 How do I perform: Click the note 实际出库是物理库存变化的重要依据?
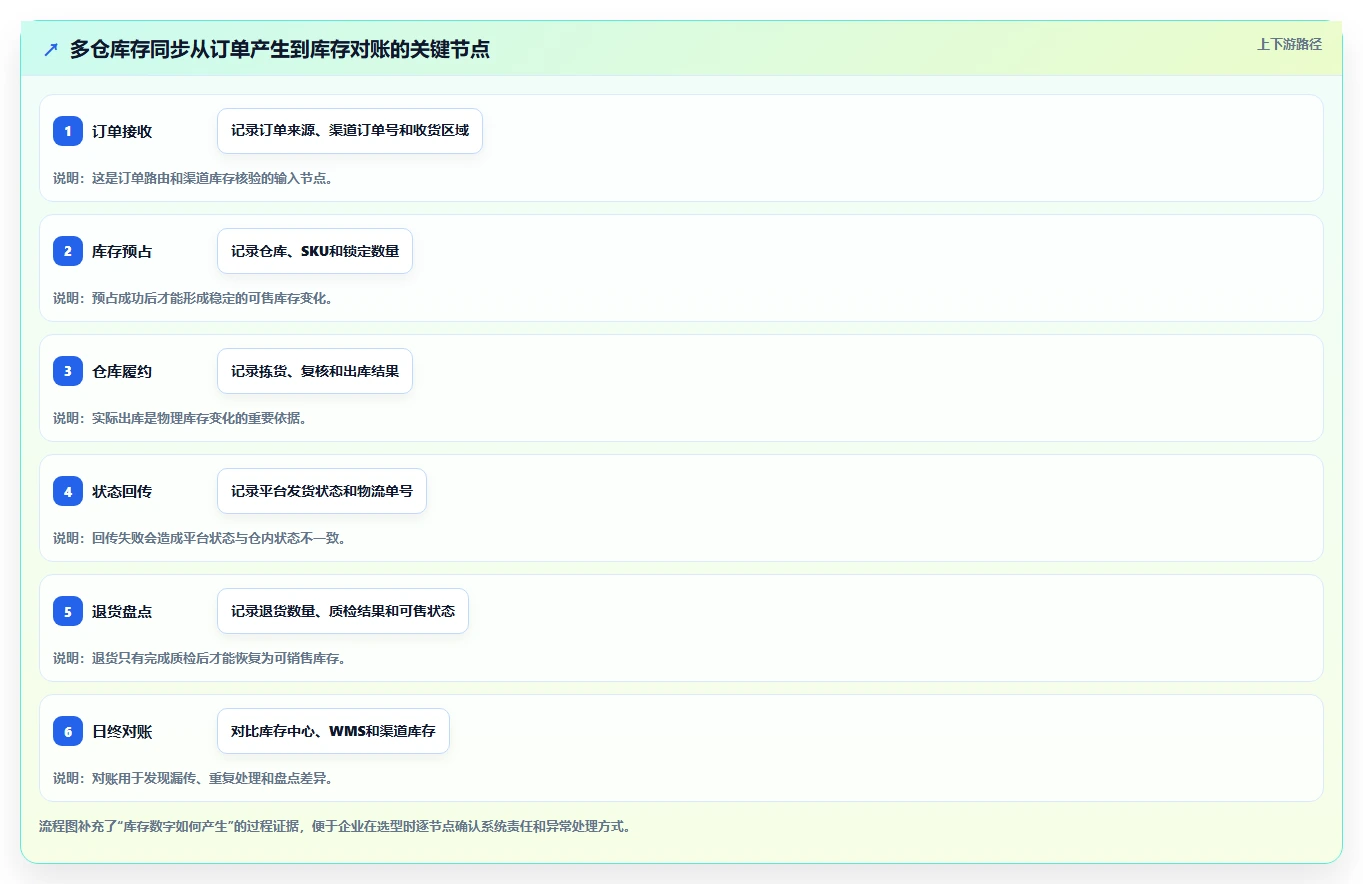tap(180, 418)
